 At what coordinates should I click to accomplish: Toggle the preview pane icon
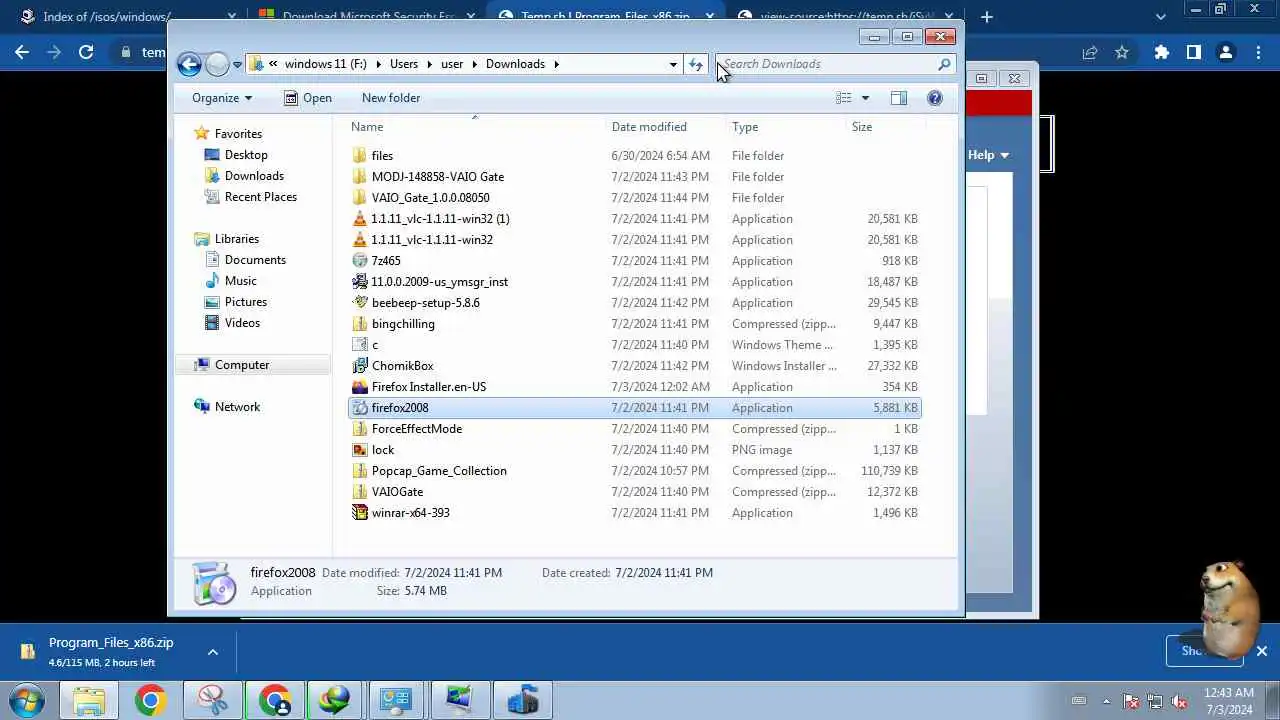pyautogui.click(x=899, y=98)
